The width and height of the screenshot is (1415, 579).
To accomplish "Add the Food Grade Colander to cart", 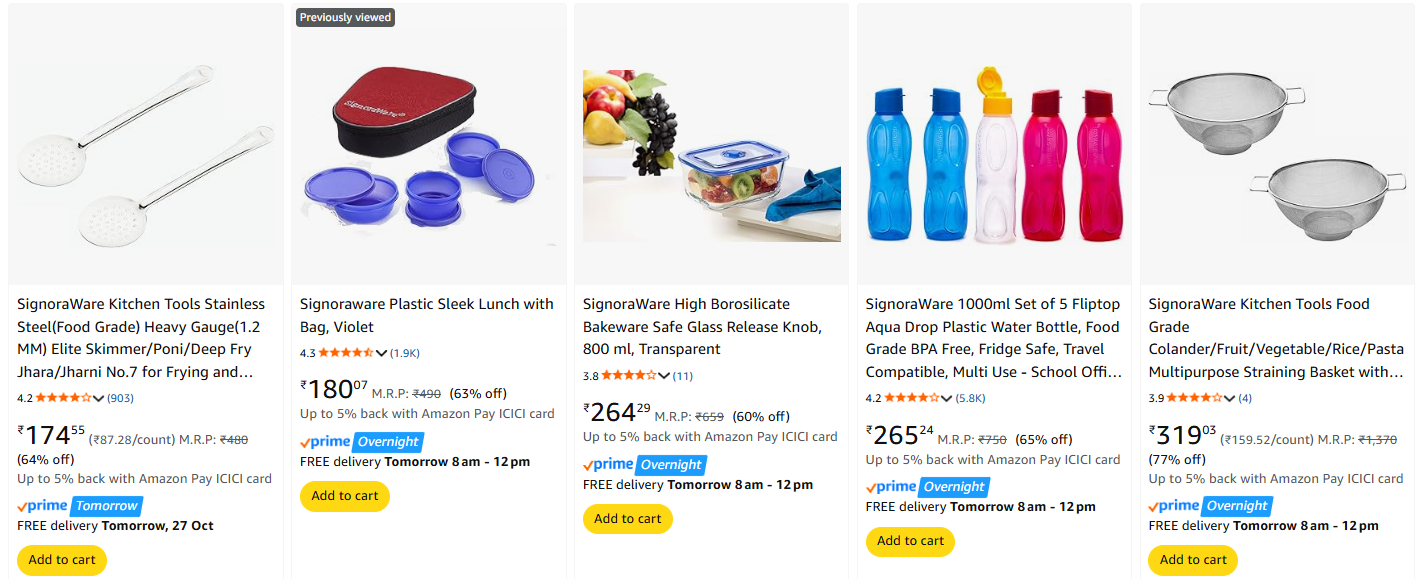I will 1193,560.
